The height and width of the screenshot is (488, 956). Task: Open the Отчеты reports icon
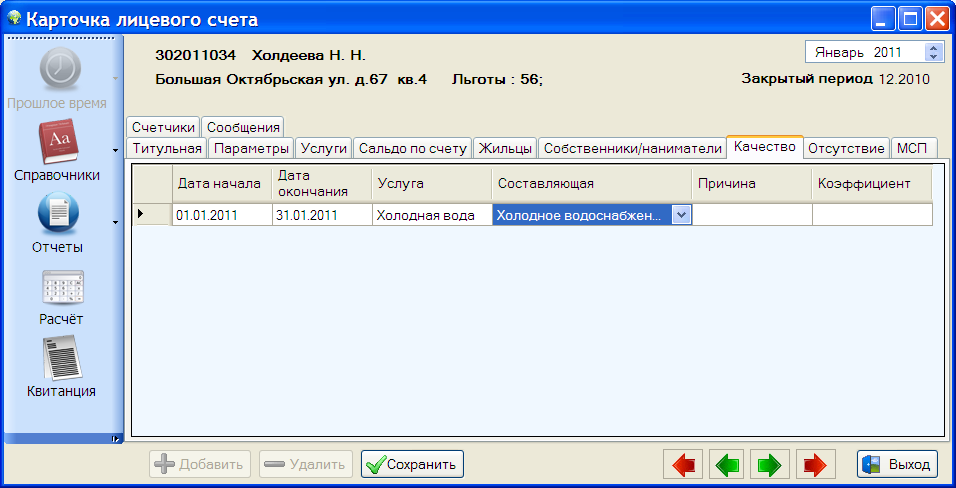58,214
